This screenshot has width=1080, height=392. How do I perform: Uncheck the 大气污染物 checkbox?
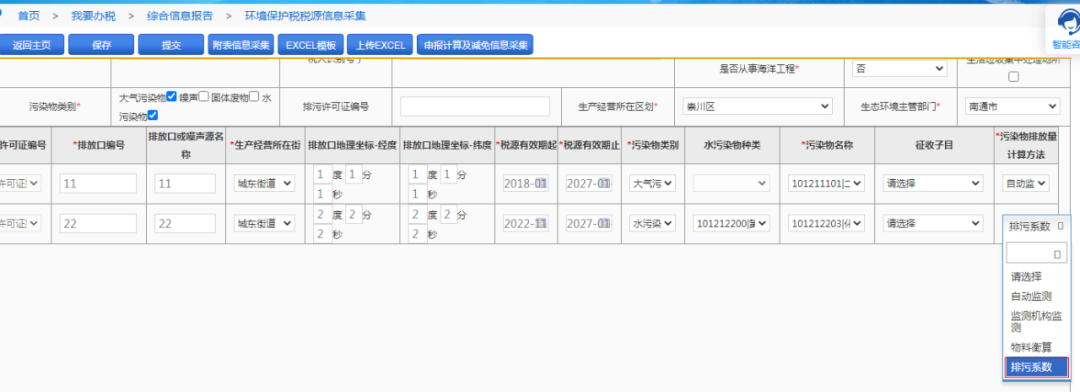(x=172, y=96)
